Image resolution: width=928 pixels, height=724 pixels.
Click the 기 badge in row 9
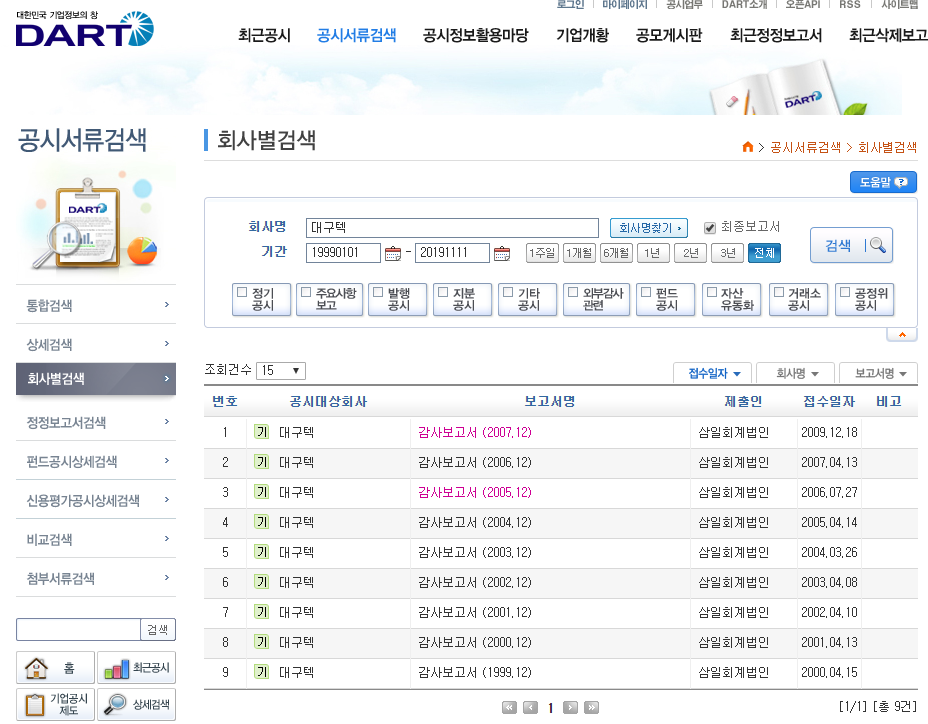262,672
